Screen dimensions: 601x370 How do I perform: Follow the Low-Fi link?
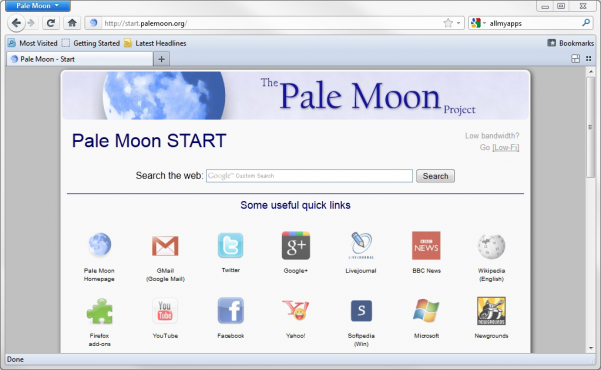(x=506, y=148)
